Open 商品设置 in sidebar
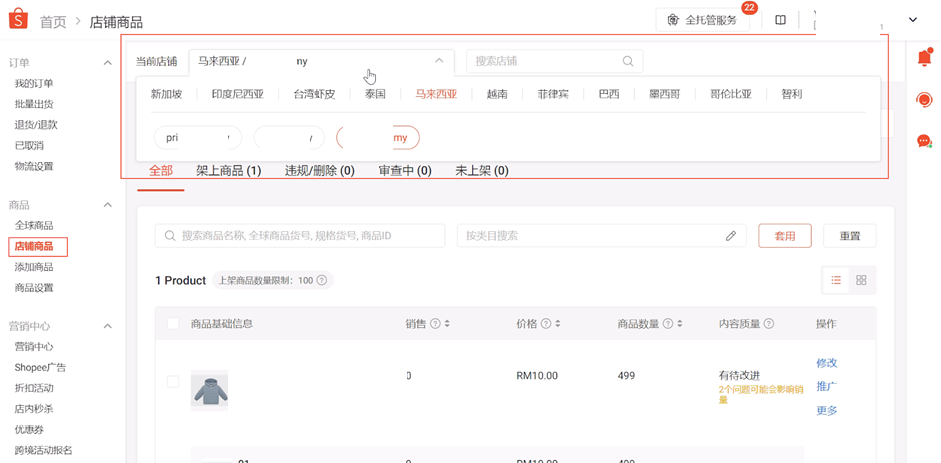This screenshot has width=941, height=463. pos(34,288)
